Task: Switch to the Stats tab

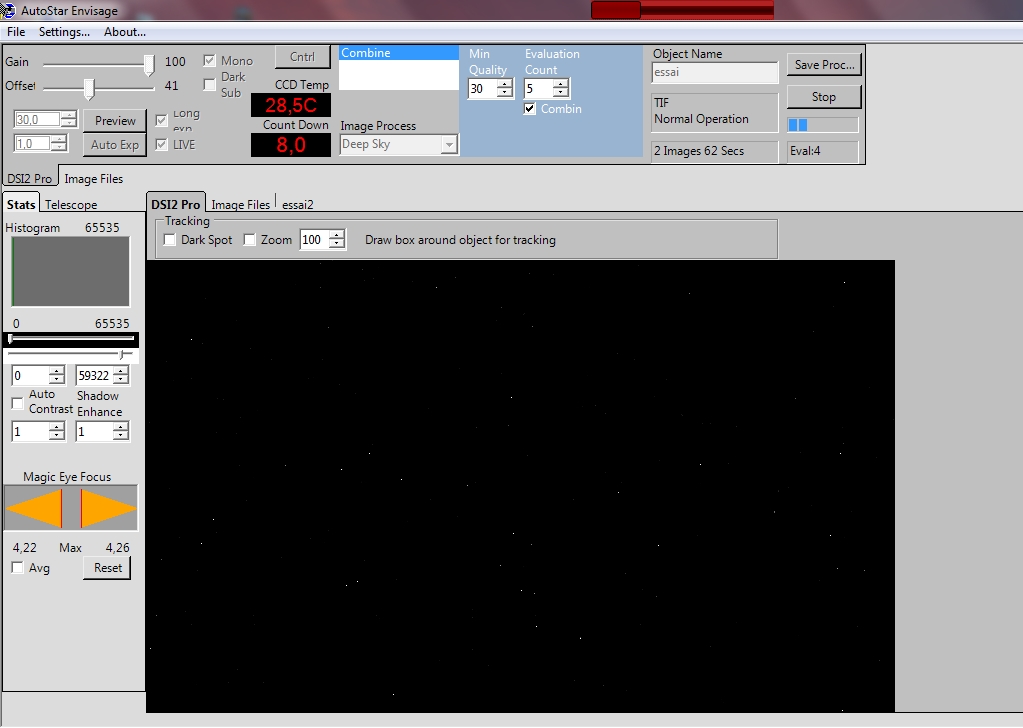Action: point(21,204)
